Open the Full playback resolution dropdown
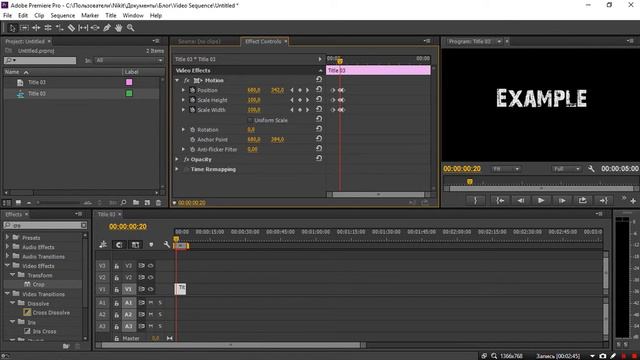Image resolution: width=640 pixels, height=360 pixels. click(x=566, y=169)
